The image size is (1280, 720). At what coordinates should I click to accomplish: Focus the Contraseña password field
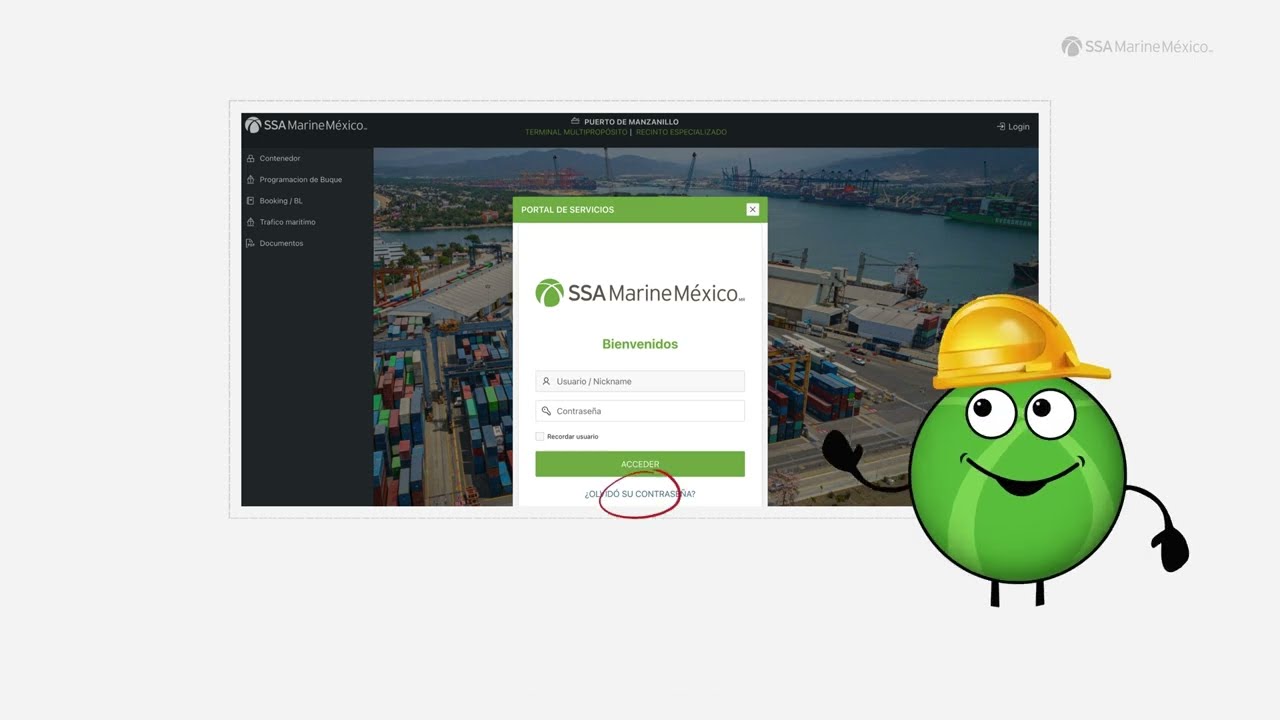640,411
